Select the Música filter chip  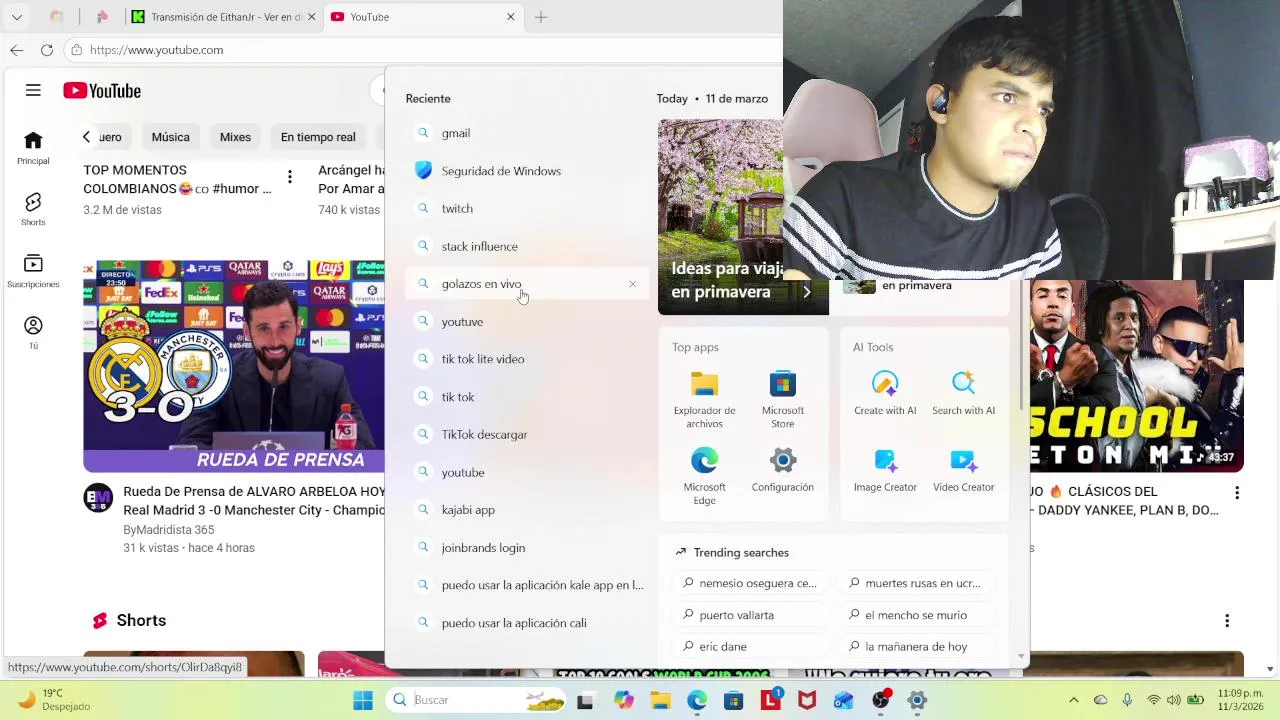point(171,137)
